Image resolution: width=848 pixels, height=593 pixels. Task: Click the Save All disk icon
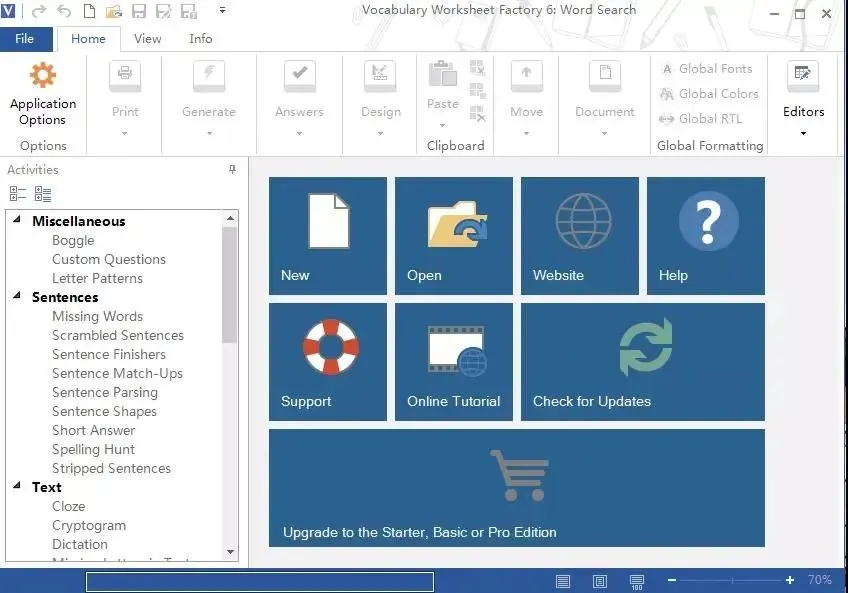tap(189, 11)
